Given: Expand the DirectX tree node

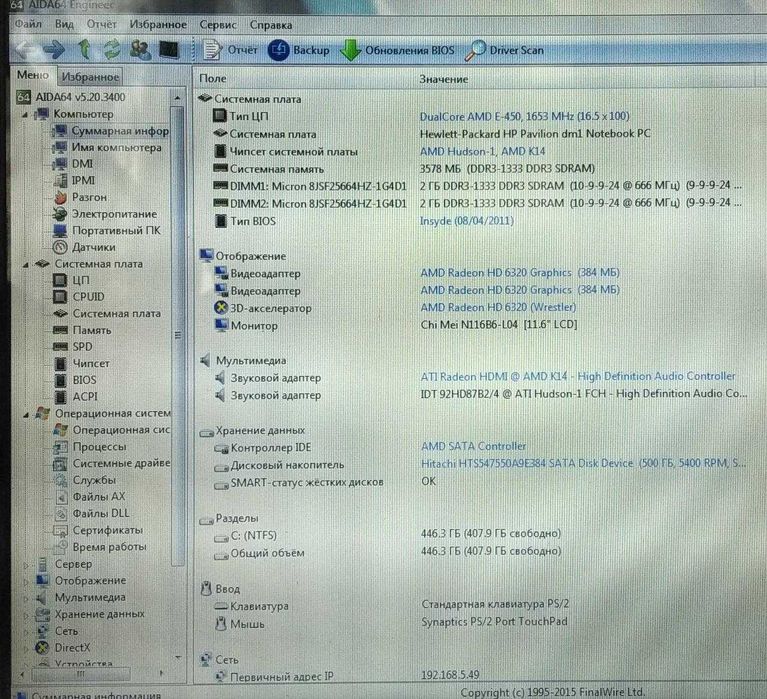Looking at the screenshot, I should point(26,649).
